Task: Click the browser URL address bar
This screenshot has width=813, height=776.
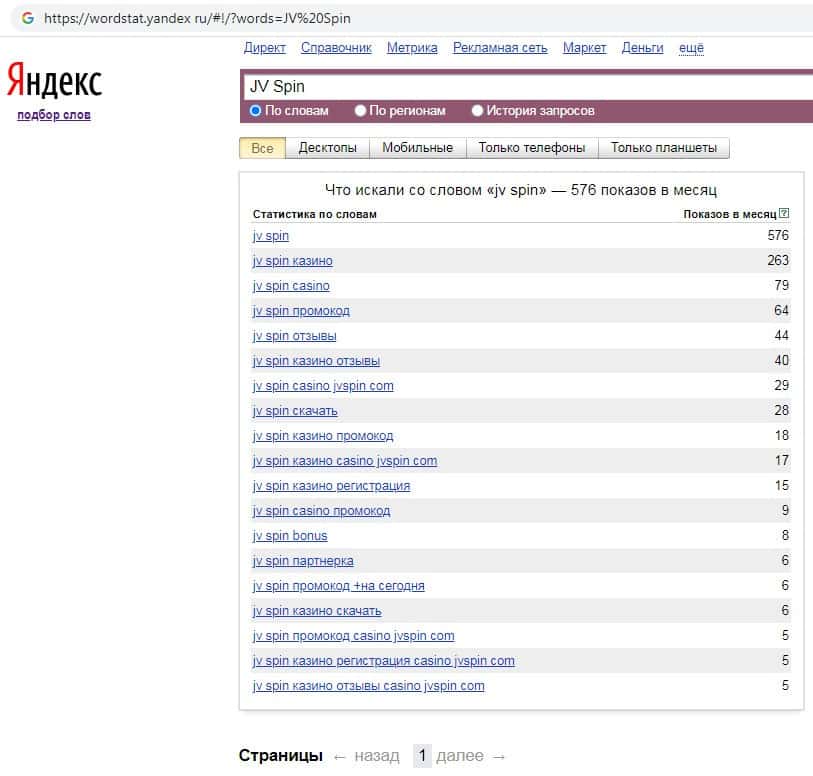Action: pos(400,18)
